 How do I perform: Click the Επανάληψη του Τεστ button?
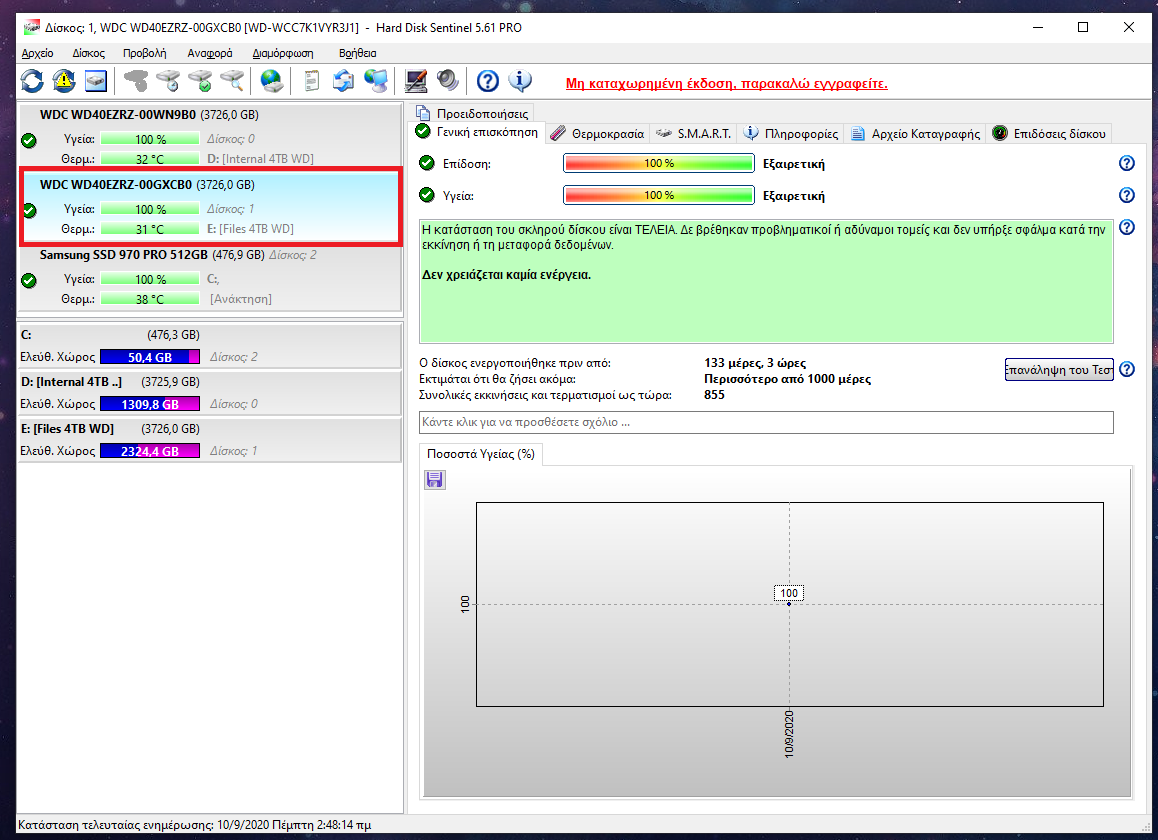(1058, 370)
